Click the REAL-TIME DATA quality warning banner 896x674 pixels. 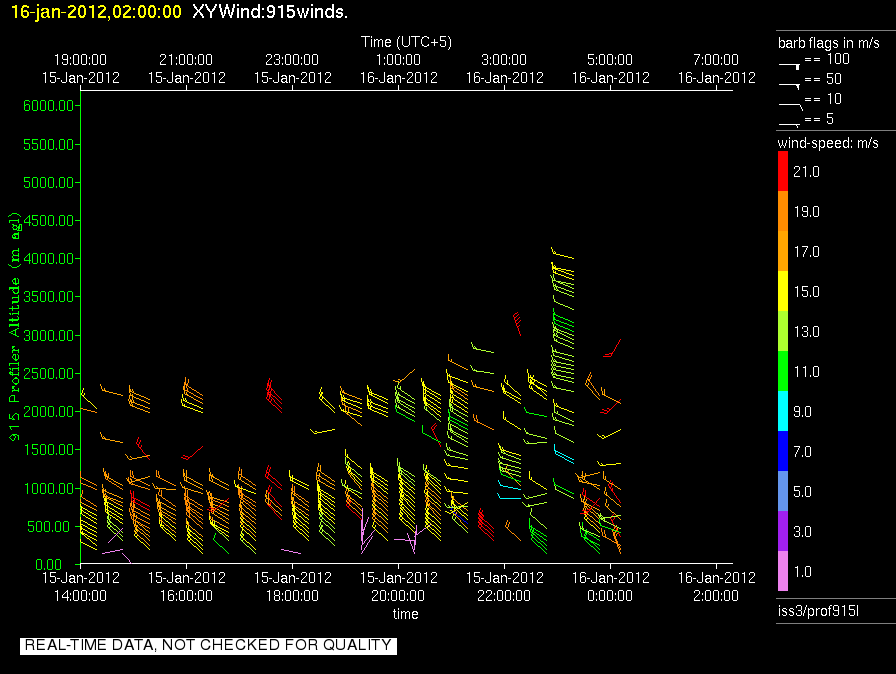click(208, 646)
